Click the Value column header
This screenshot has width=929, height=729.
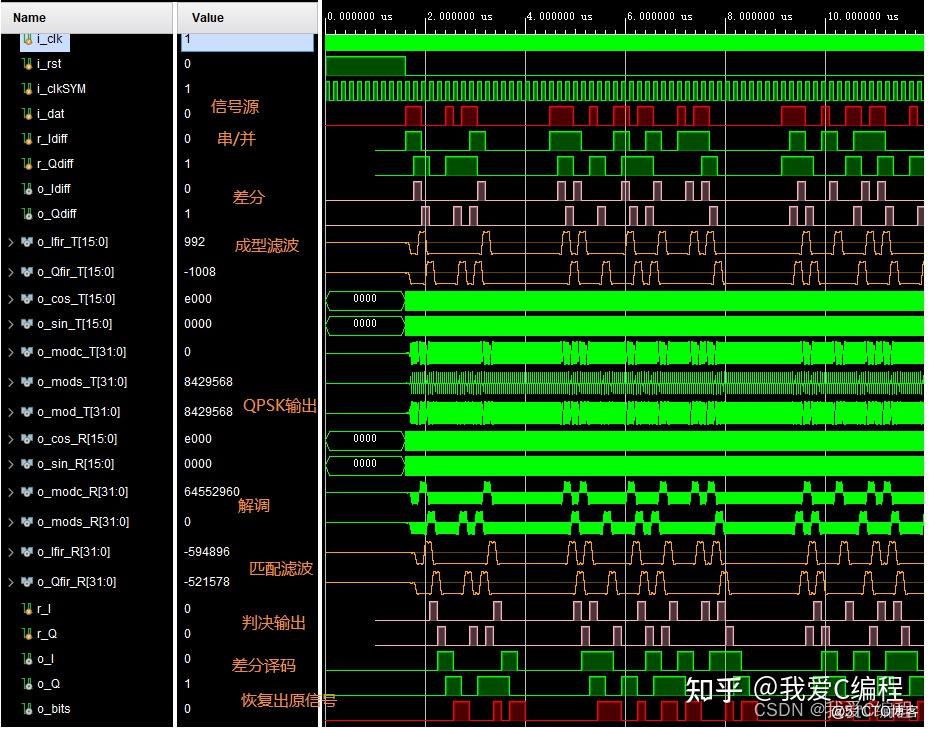pos(208,17)
